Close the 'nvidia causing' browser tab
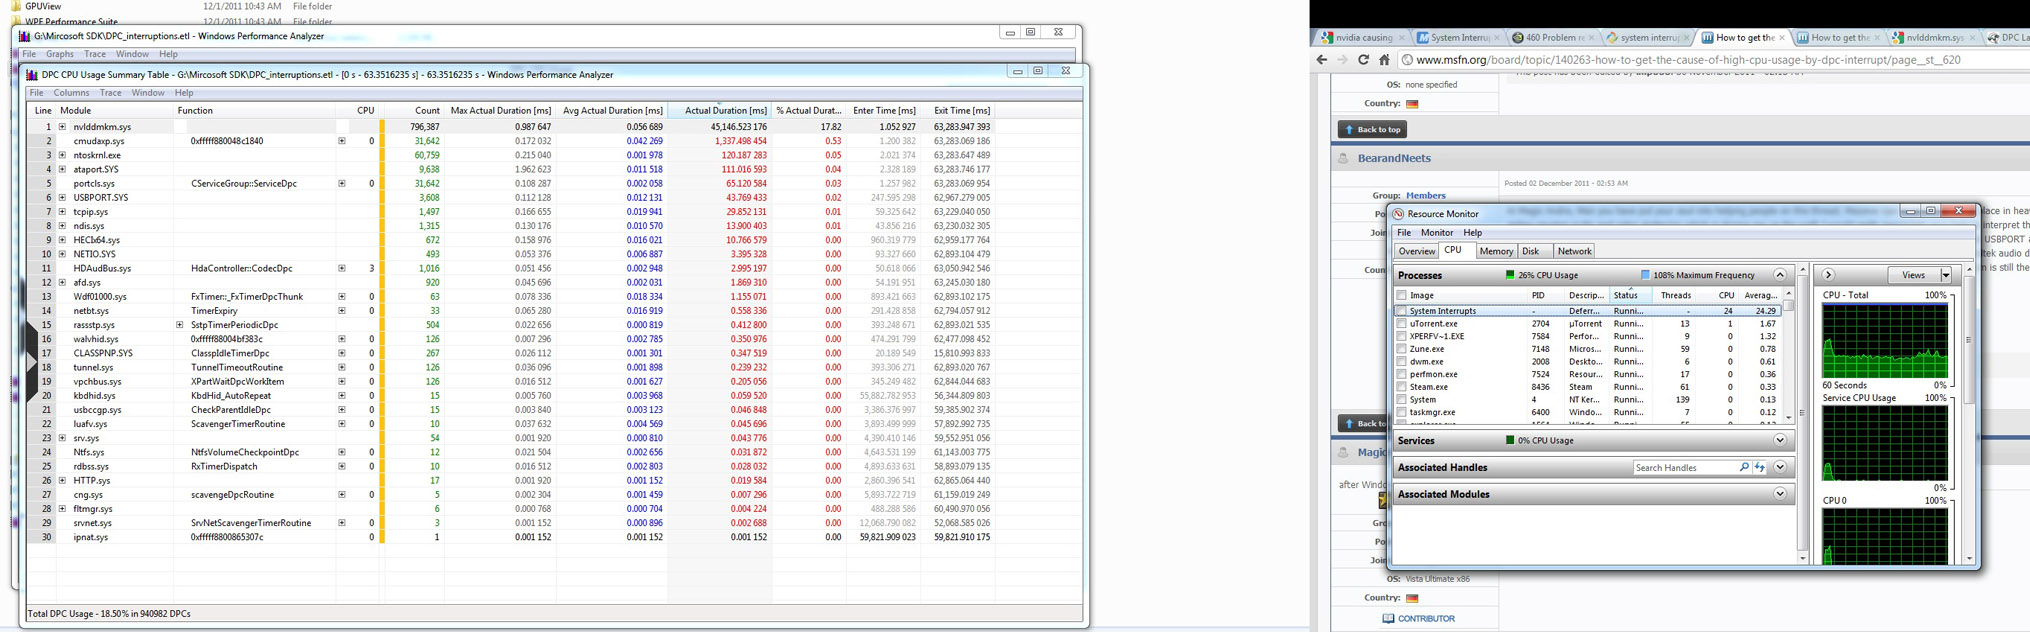2030x632 pixels. coord(1404,38)
